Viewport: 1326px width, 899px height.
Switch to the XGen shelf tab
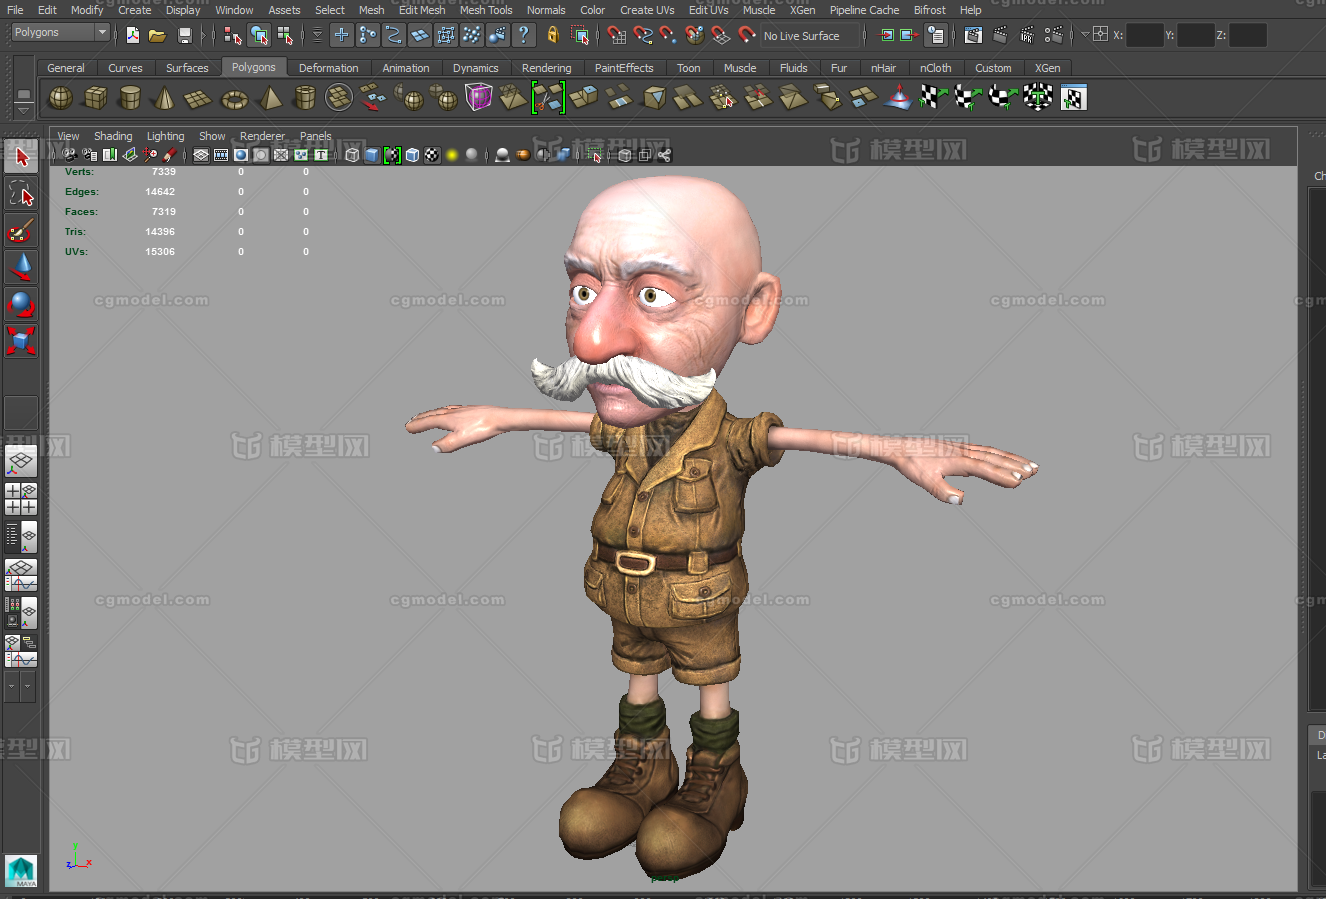[1048, 68]
